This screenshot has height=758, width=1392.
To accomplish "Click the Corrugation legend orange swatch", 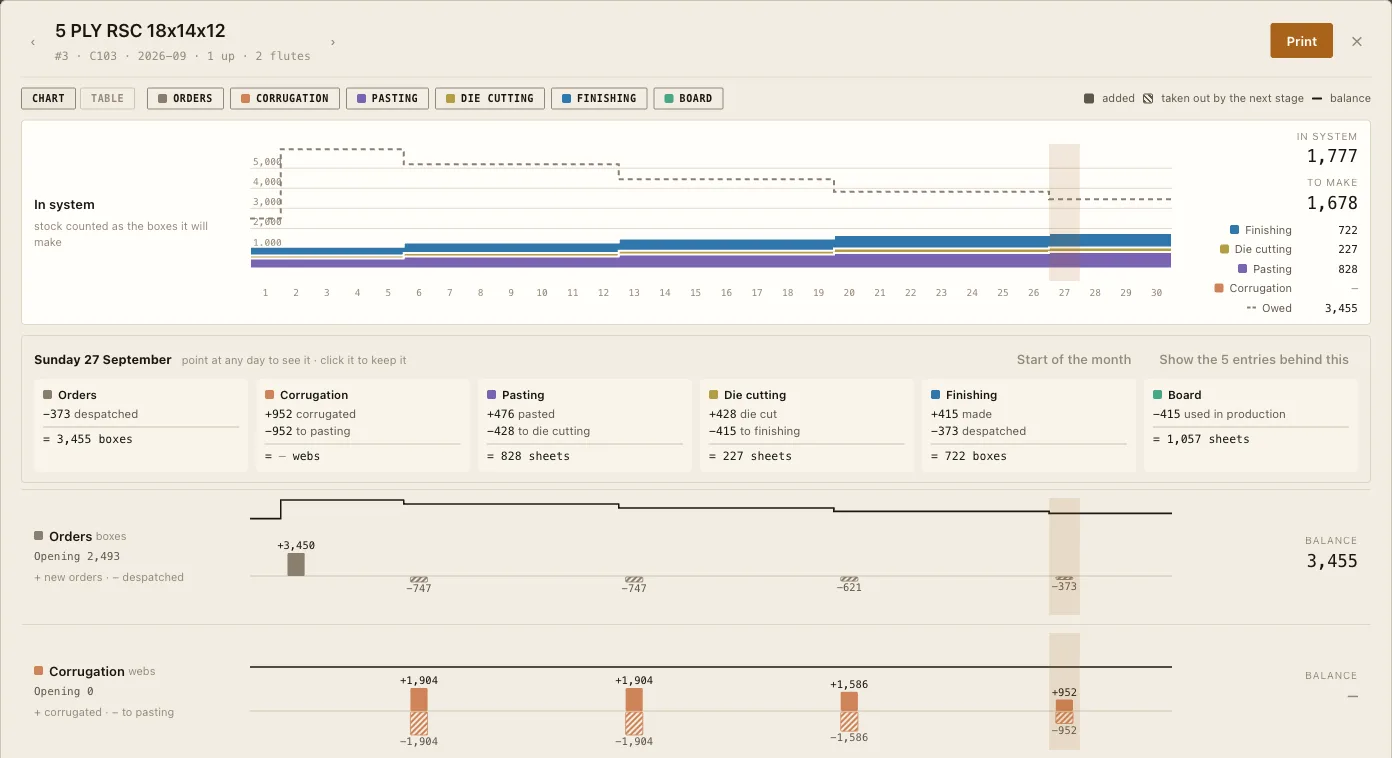I will click(x=1219, y=288).
